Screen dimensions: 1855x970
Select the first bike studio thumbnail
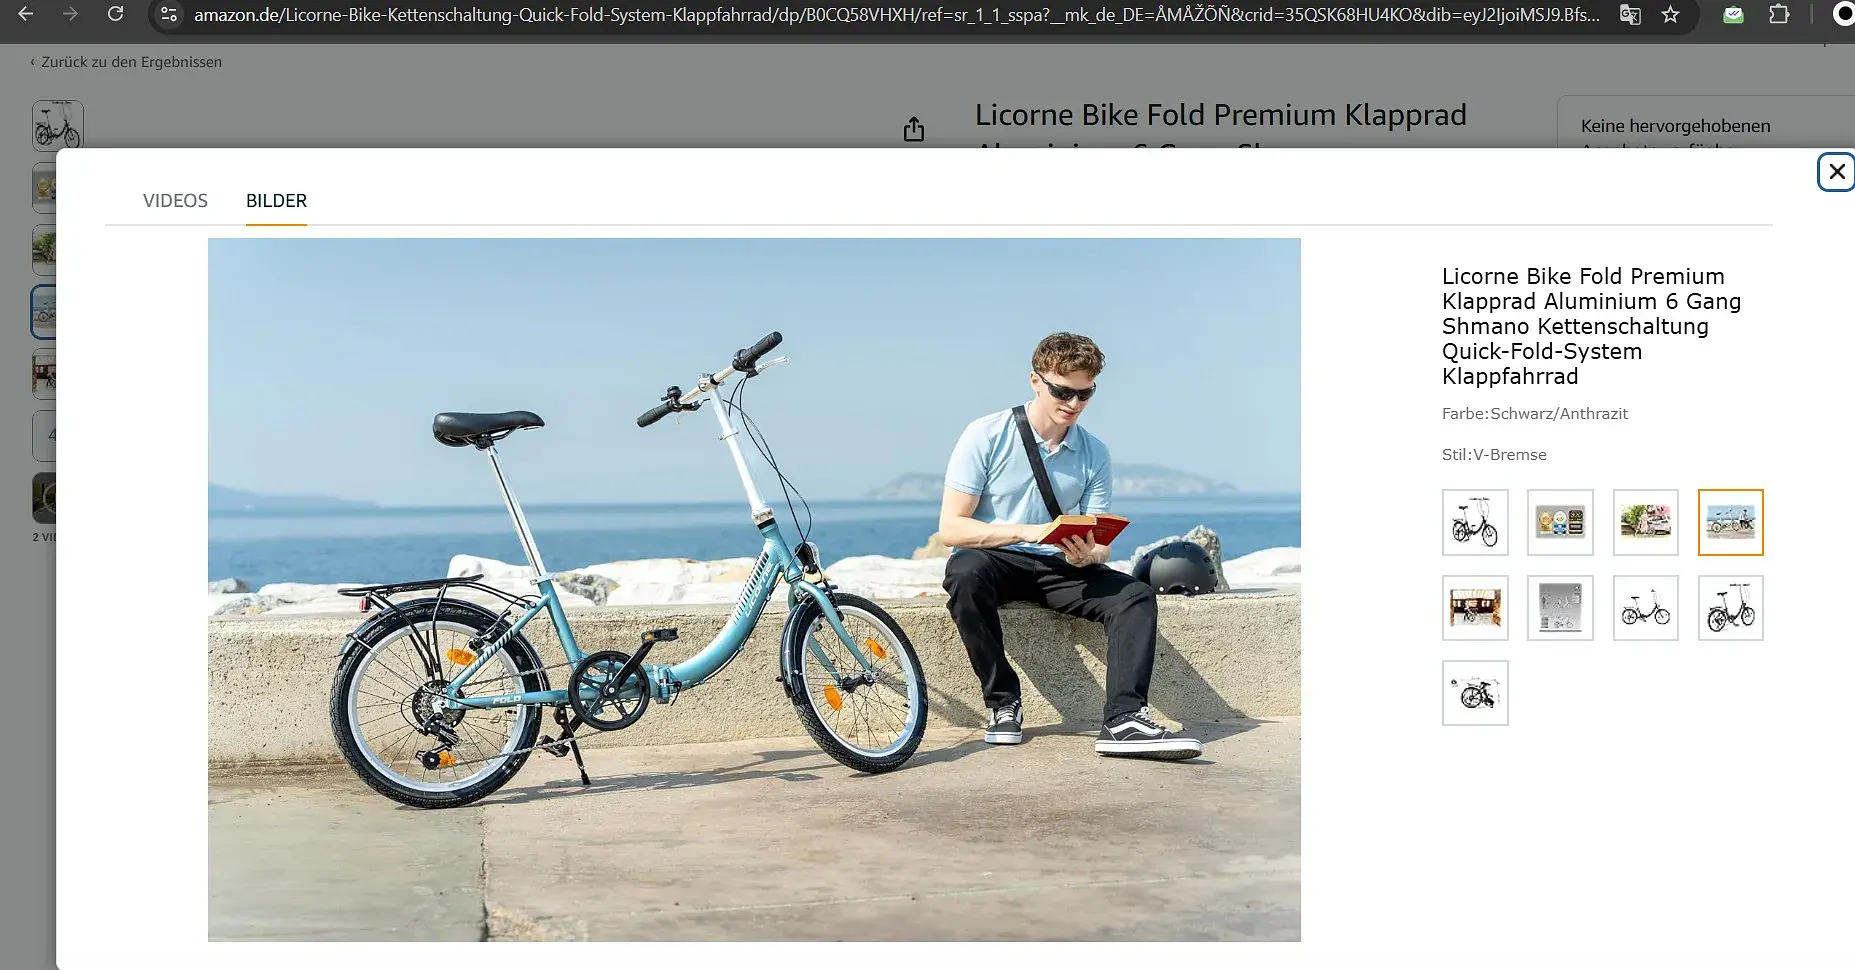tap(1475, 522)
